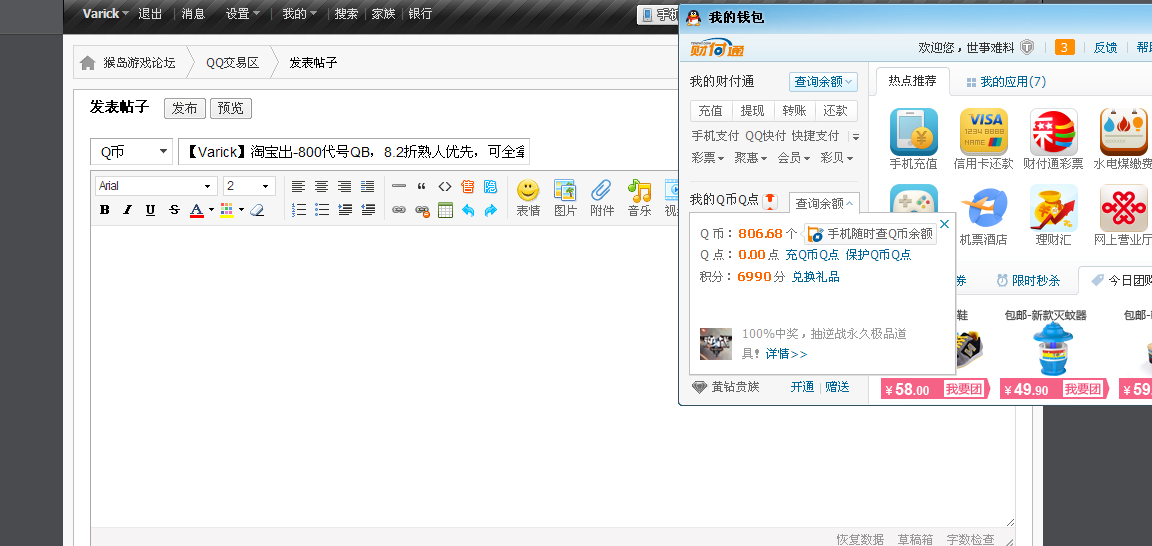Screen dimensions: 1152x546
Task: Open 理财汇 finance app
Action: pyautogui.click(x=1053, y=215)
